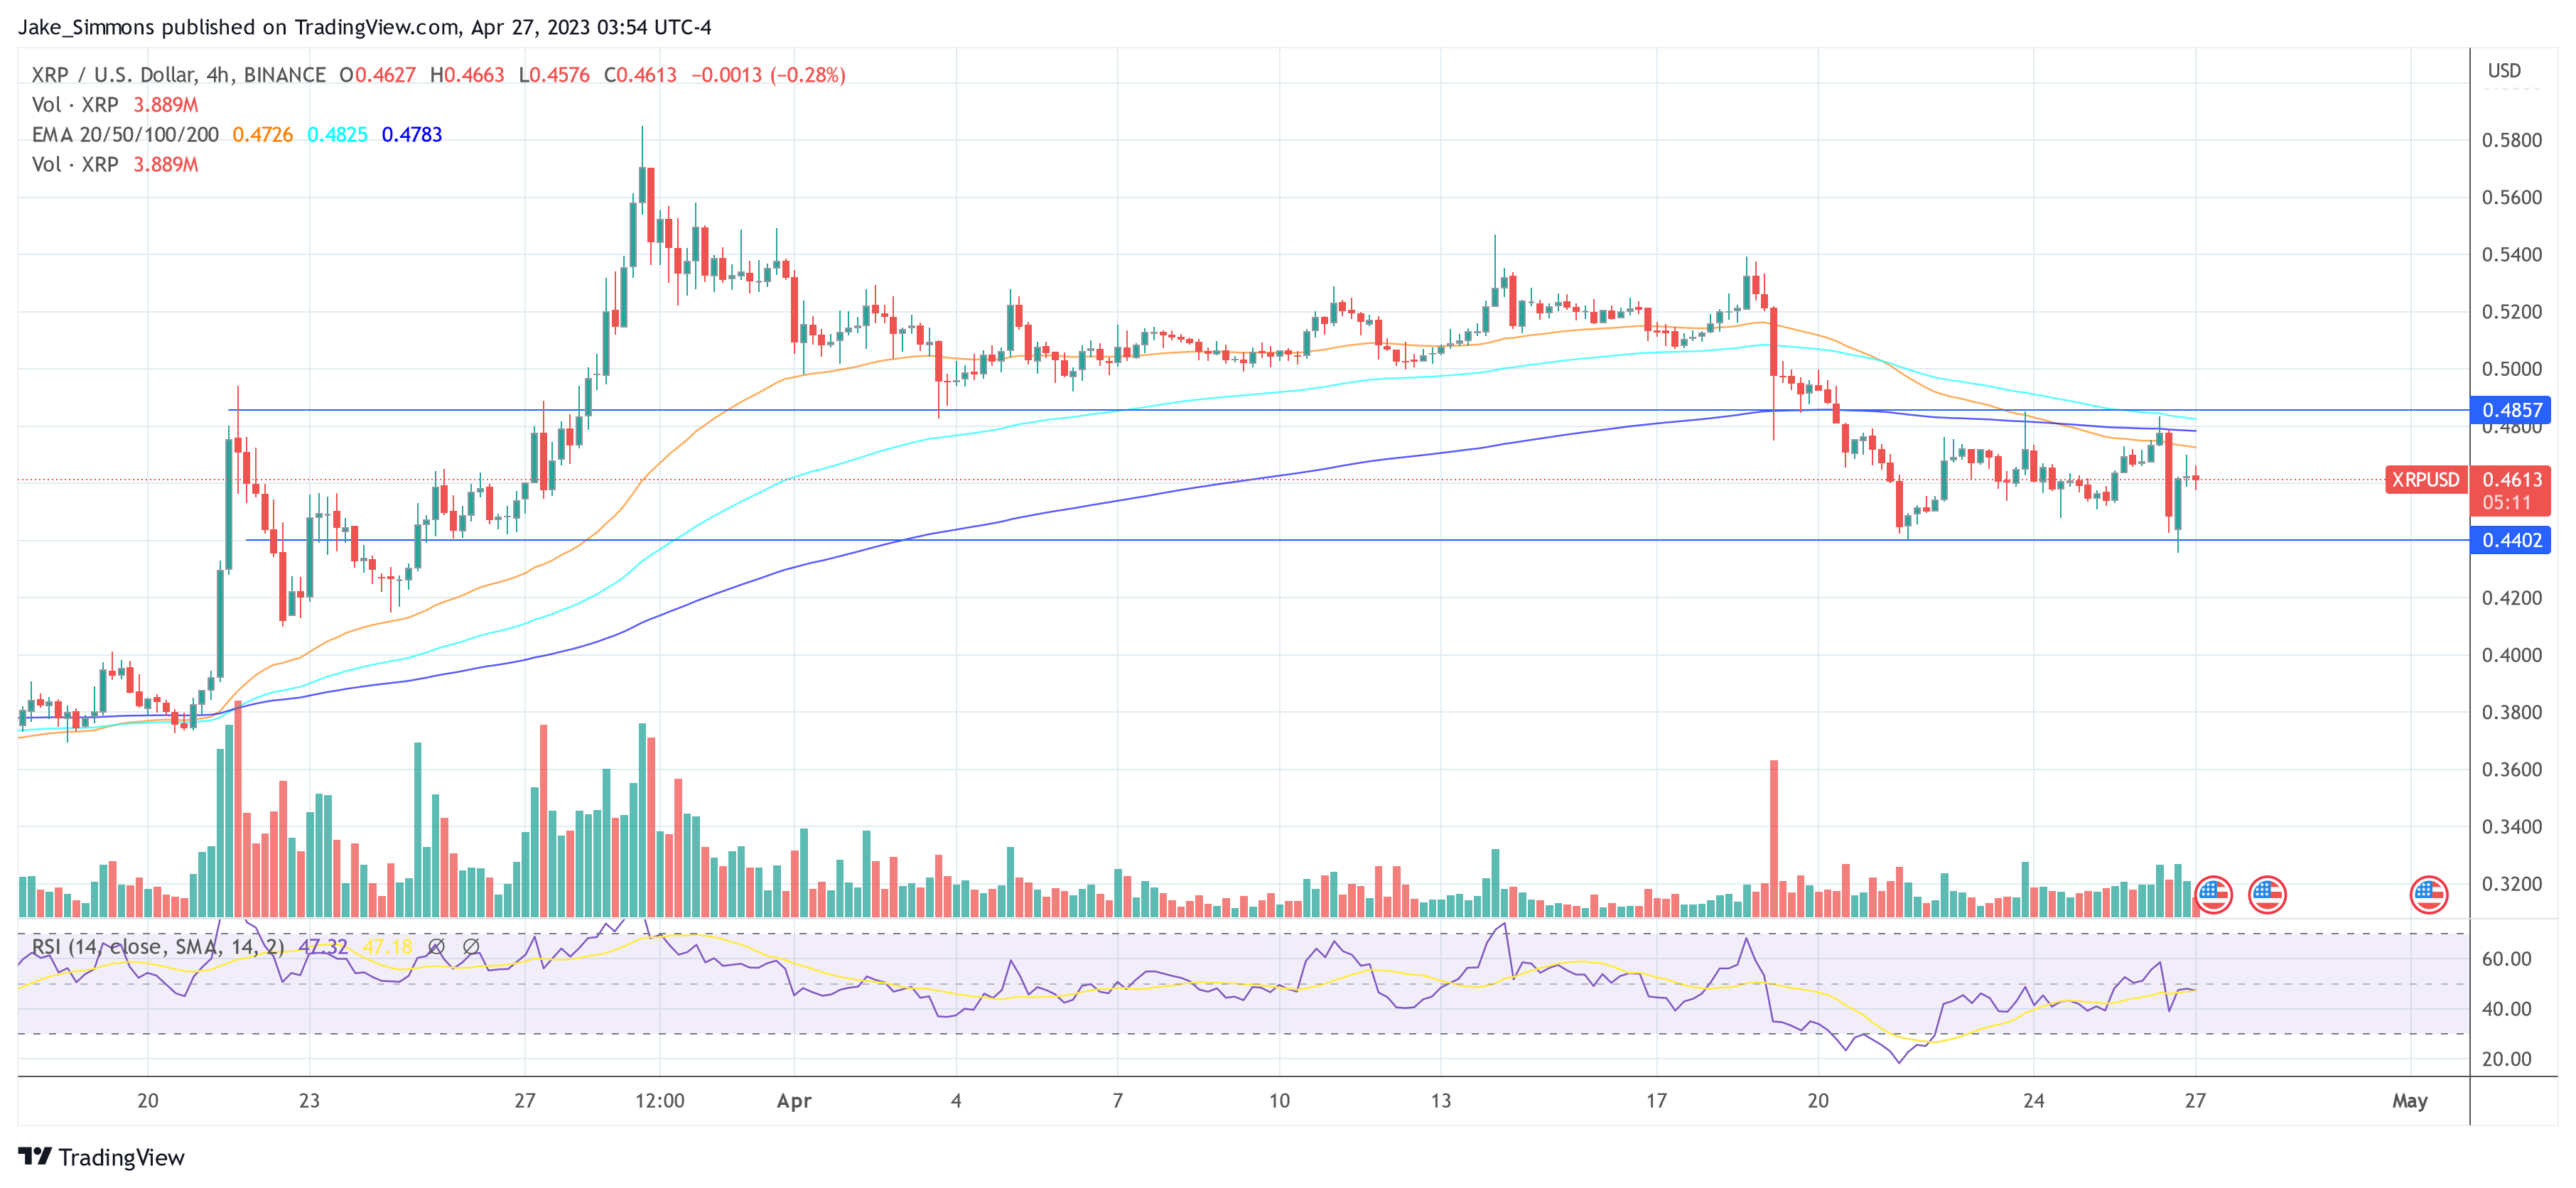This screenshot has width=2576, height=1188.
Task: Click the 0.4402 blue support price label
Action: 2511,540
